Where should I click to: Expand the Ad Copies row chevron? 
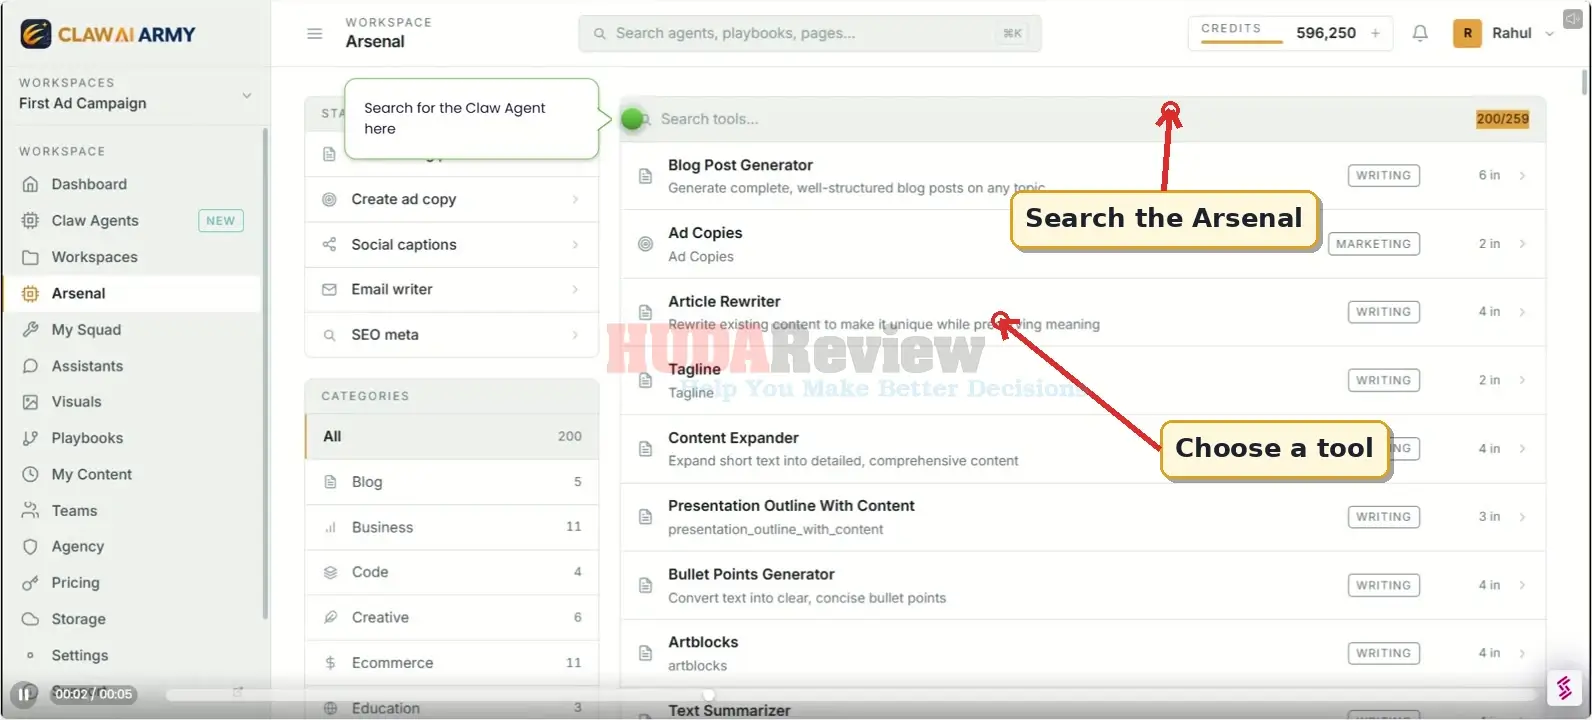point(1522,244)
